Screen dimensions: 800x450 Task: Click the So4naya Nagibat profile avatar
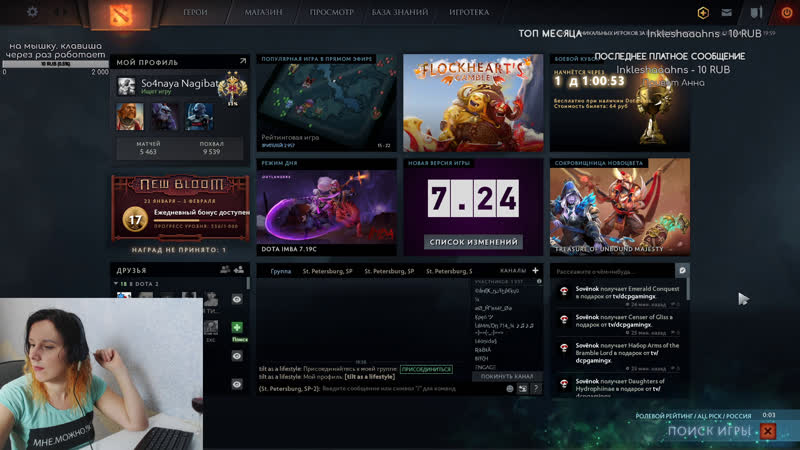[x=126, y=86]
